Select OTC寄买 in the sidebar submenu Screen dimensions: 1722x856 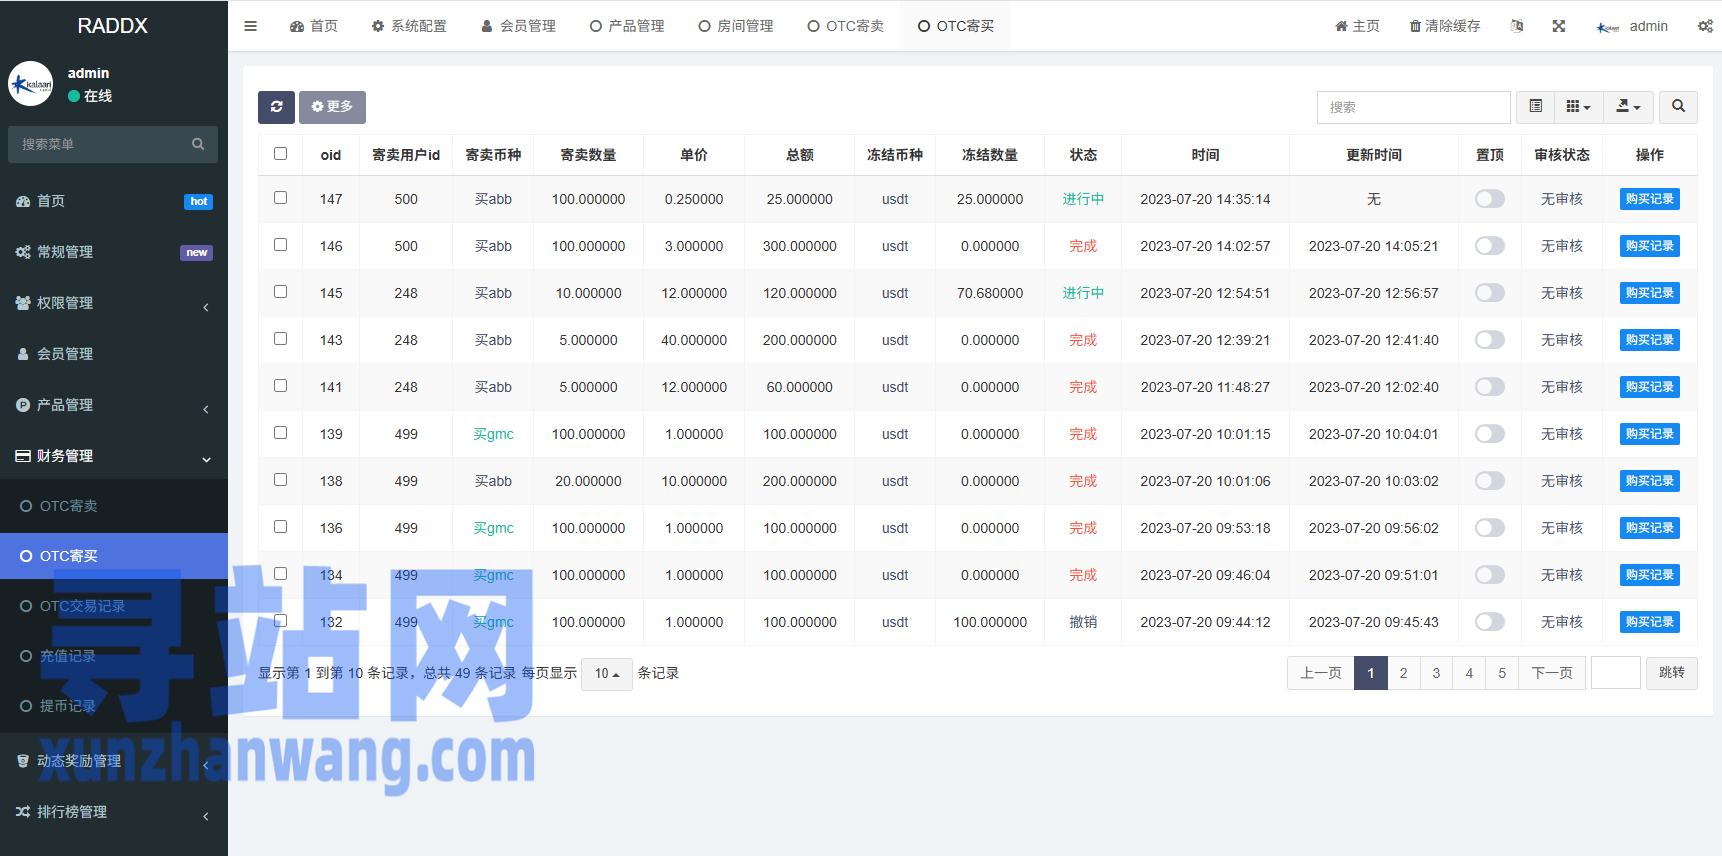click(x=114, y=556)
